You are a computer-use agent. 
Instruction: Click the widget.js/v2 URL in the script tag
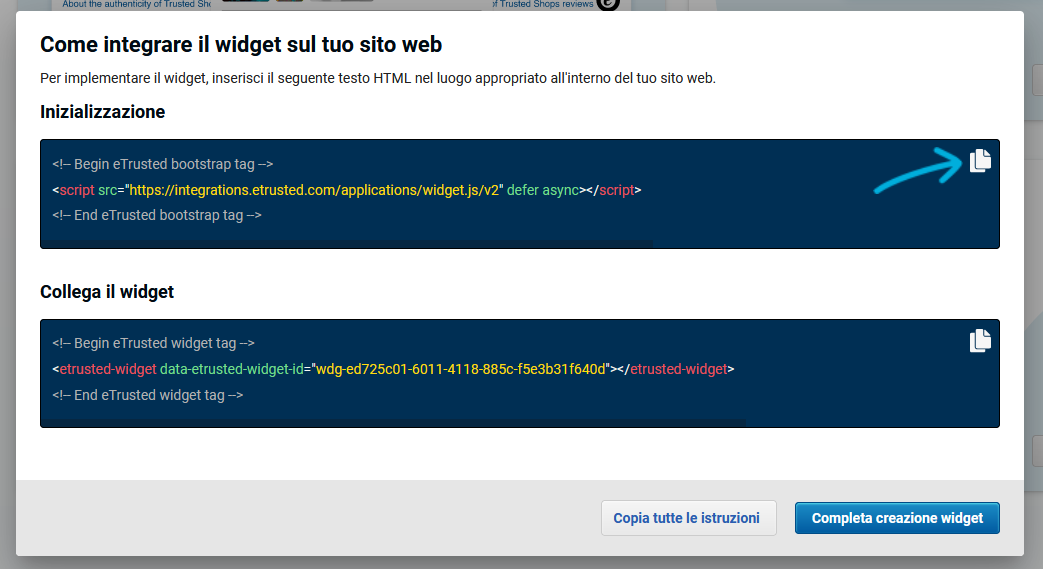coord(314,190)
